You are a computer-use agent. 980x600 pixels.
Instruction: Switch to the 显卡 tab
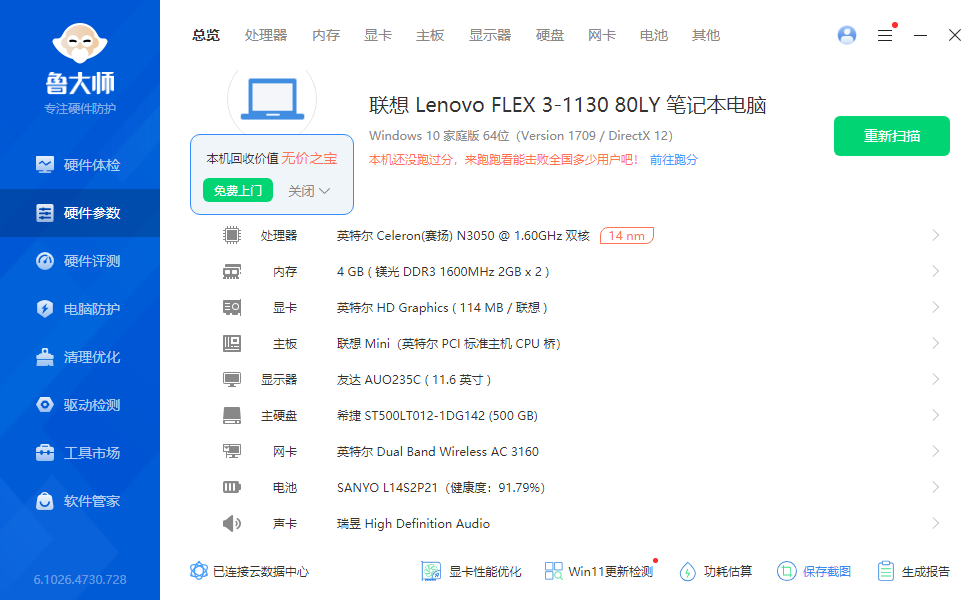pos(378,36)
